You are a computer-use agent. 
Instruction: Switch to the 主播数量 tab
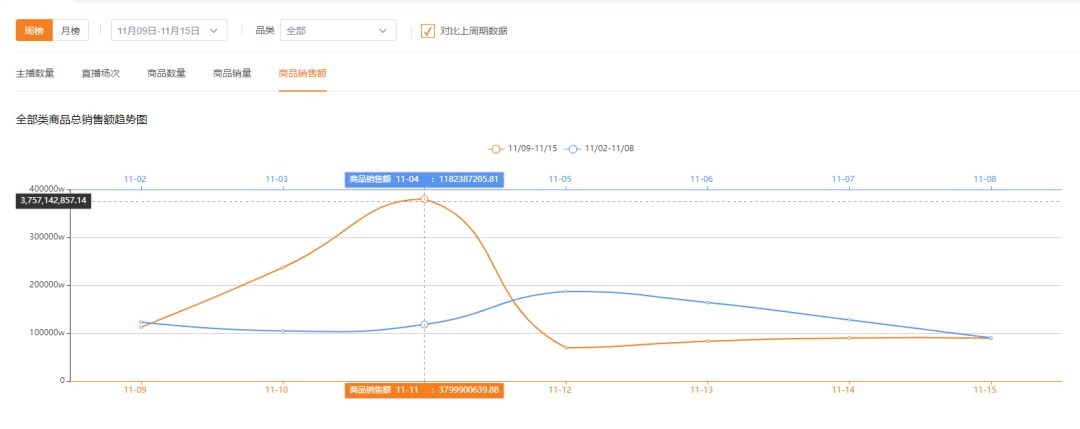35,73
